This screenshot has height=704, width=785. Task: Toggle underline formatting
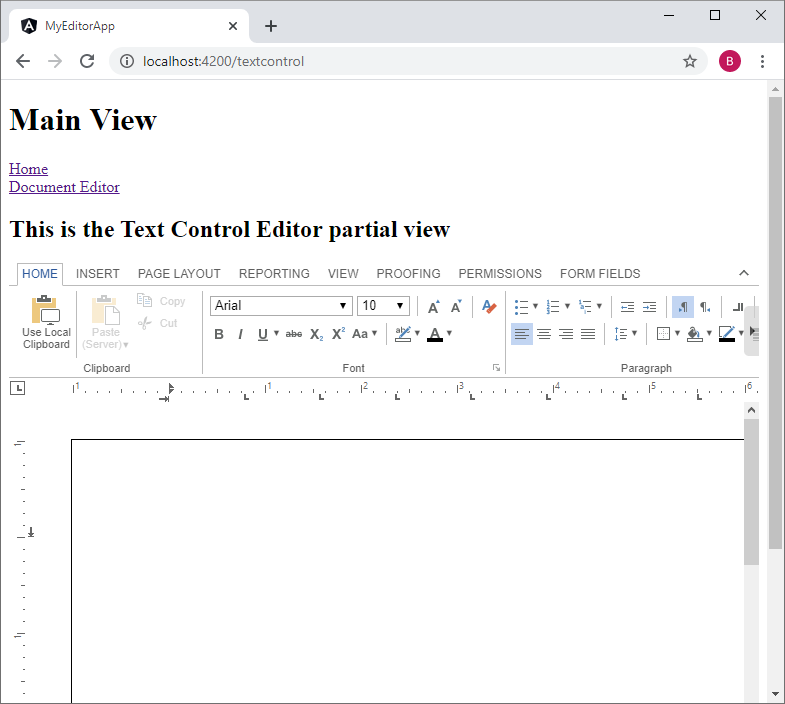(x=262, y=334)
